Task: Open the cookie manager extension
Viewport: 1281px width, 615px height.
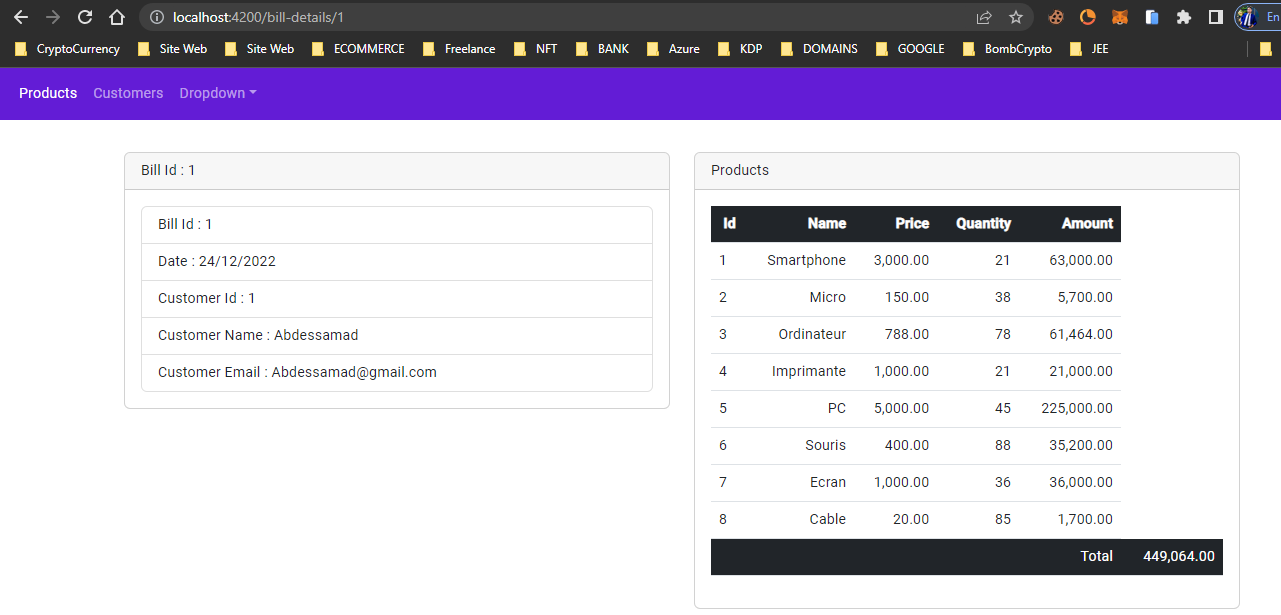Action: tap(1056, 17)
